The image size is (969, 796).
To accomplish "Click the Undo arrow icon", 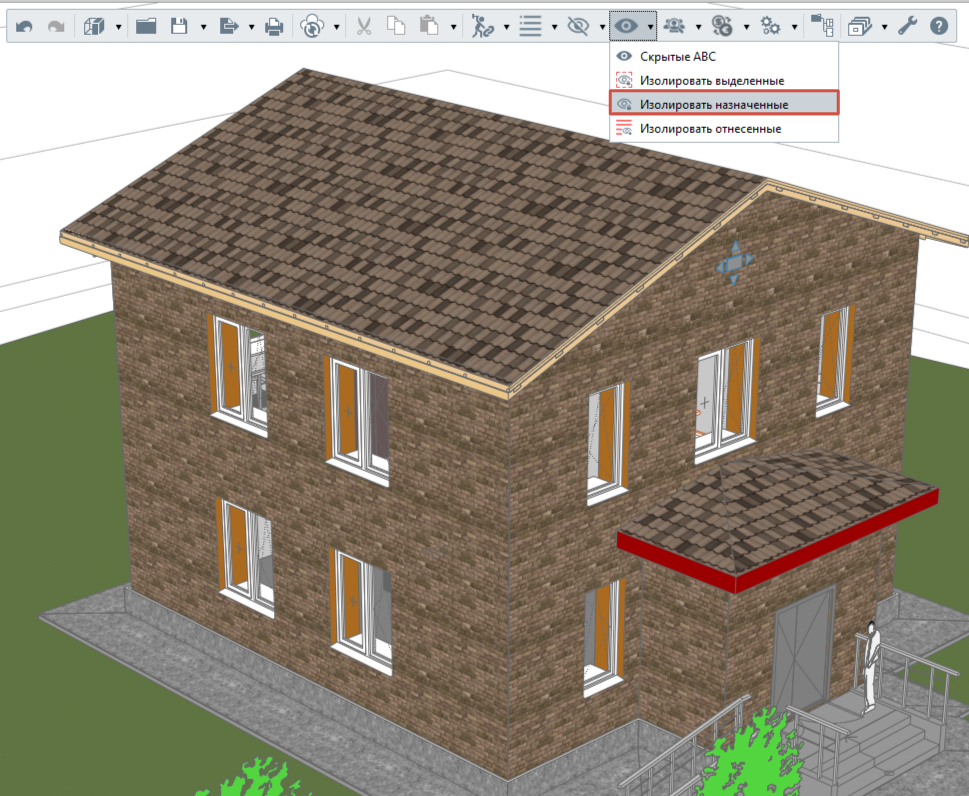I will (24, 27).
